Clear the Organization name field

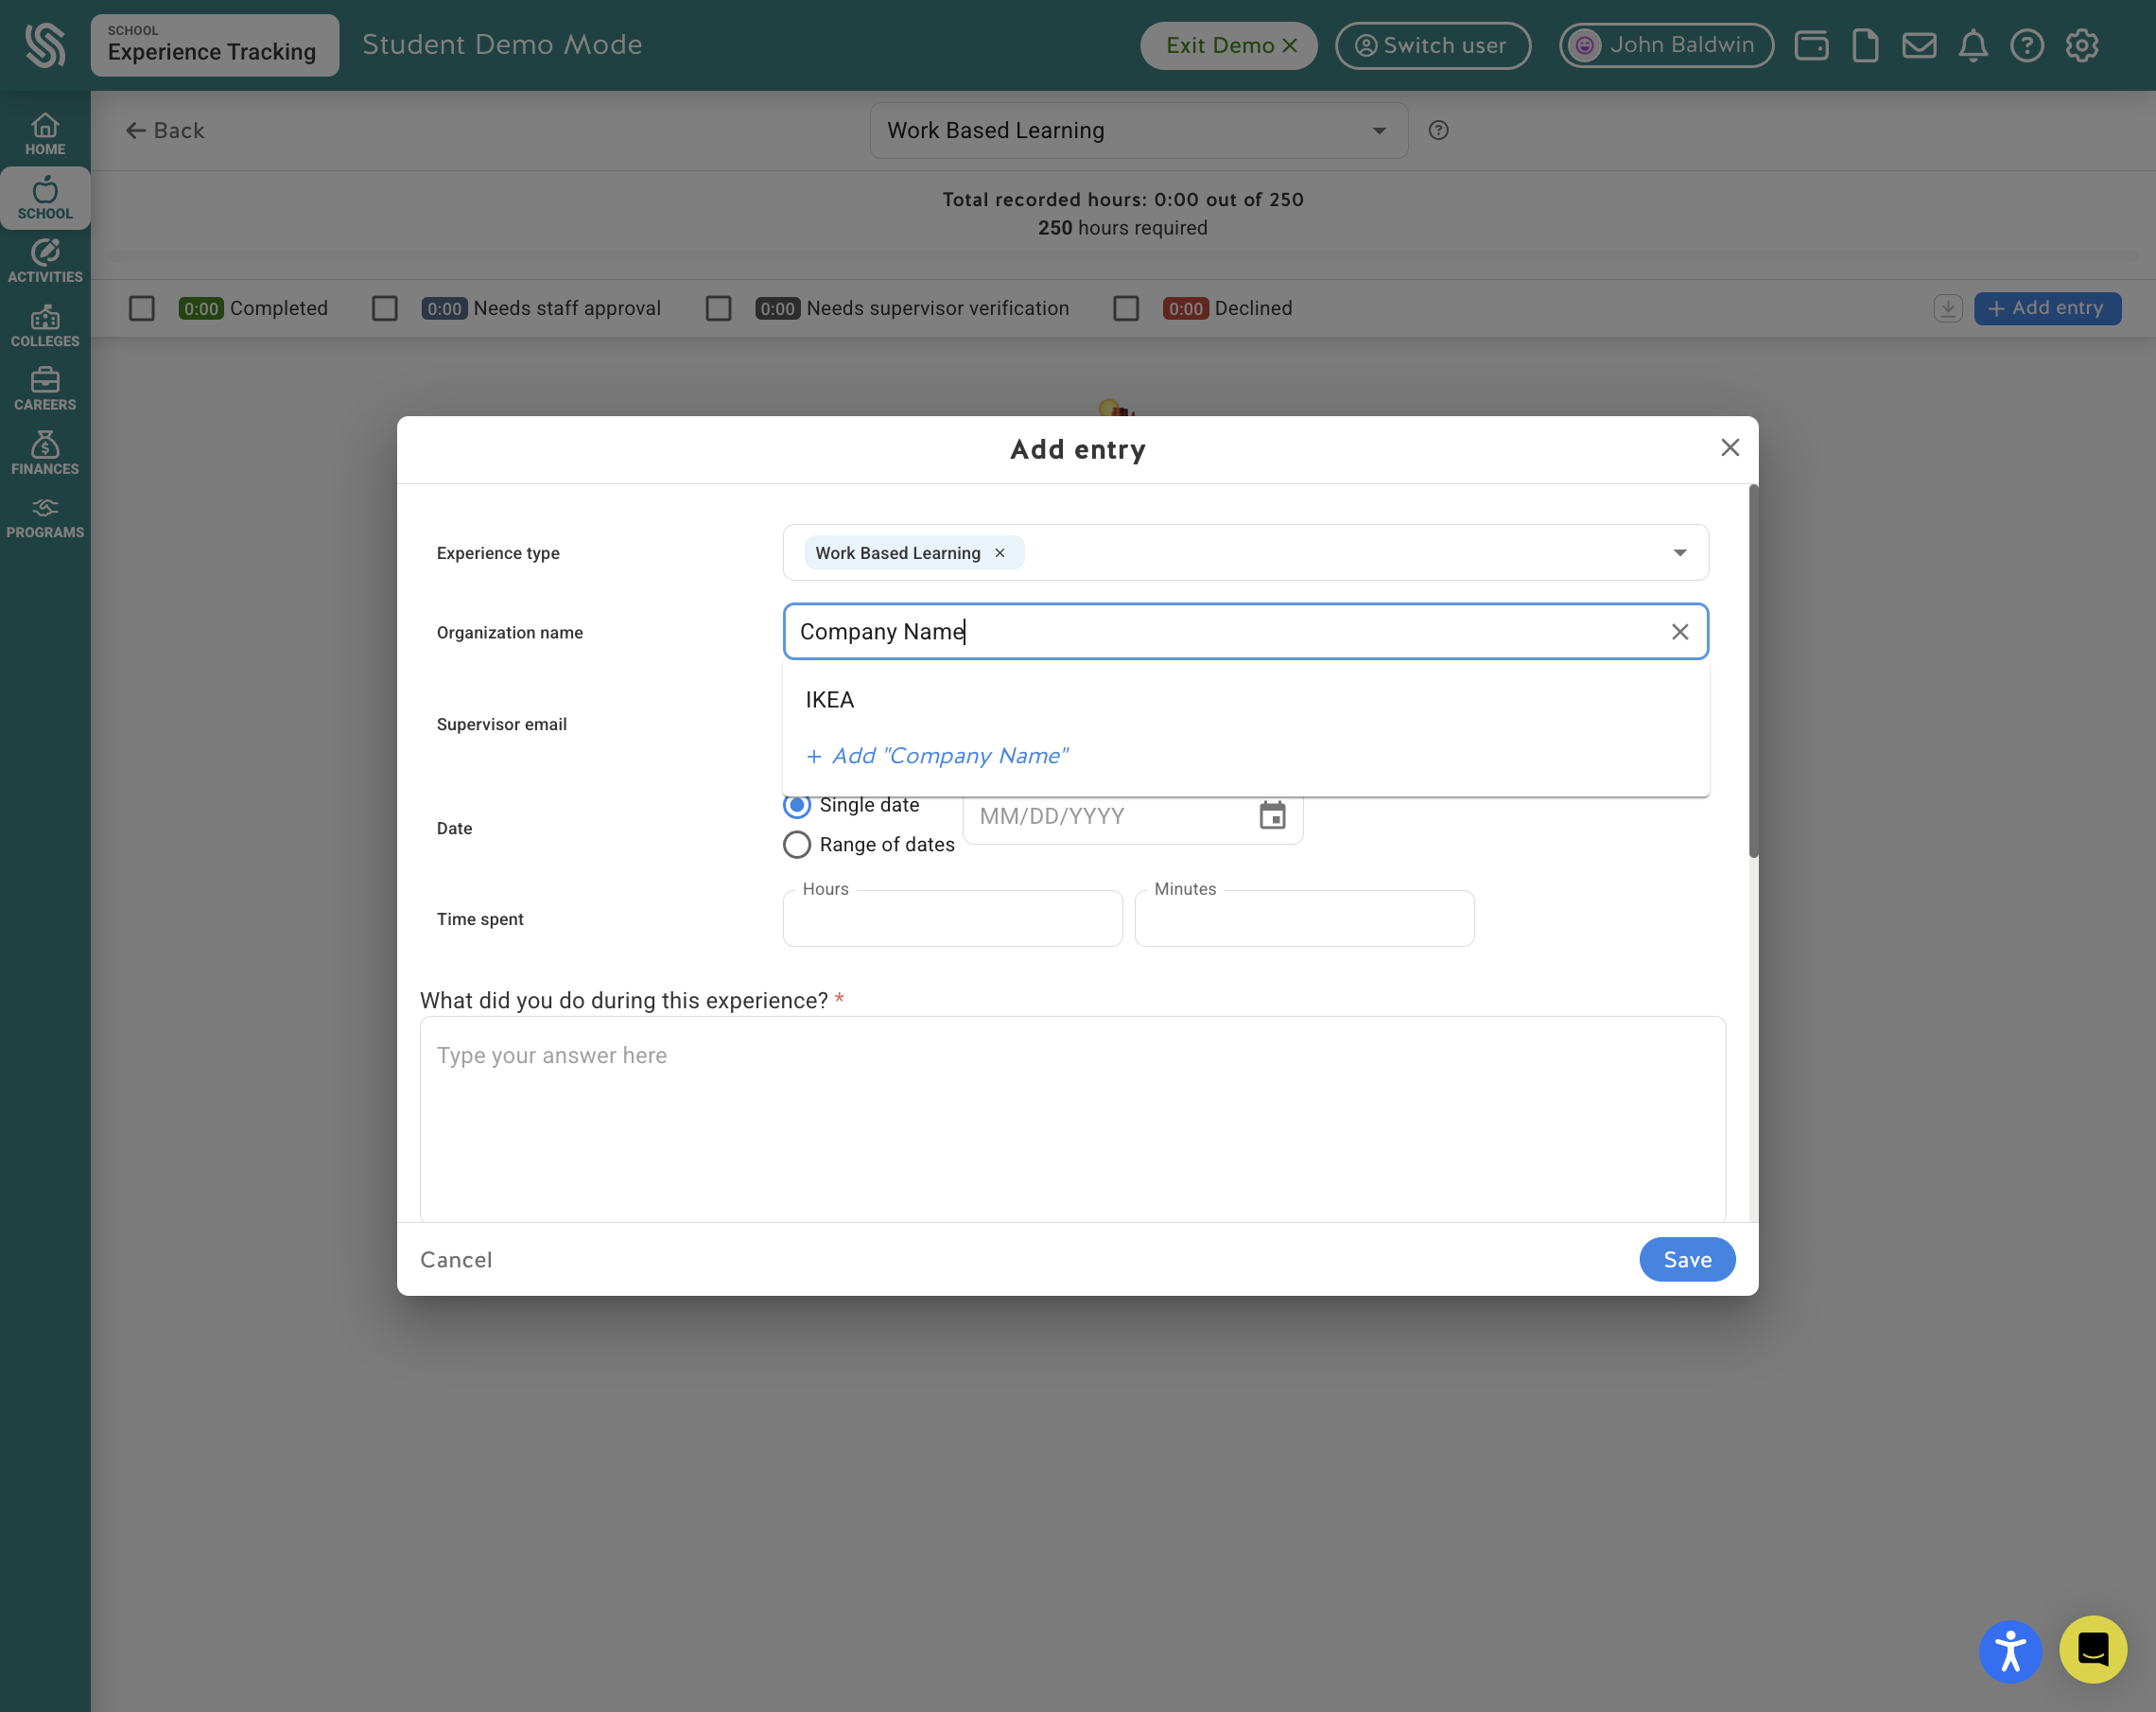(1680, 631)
